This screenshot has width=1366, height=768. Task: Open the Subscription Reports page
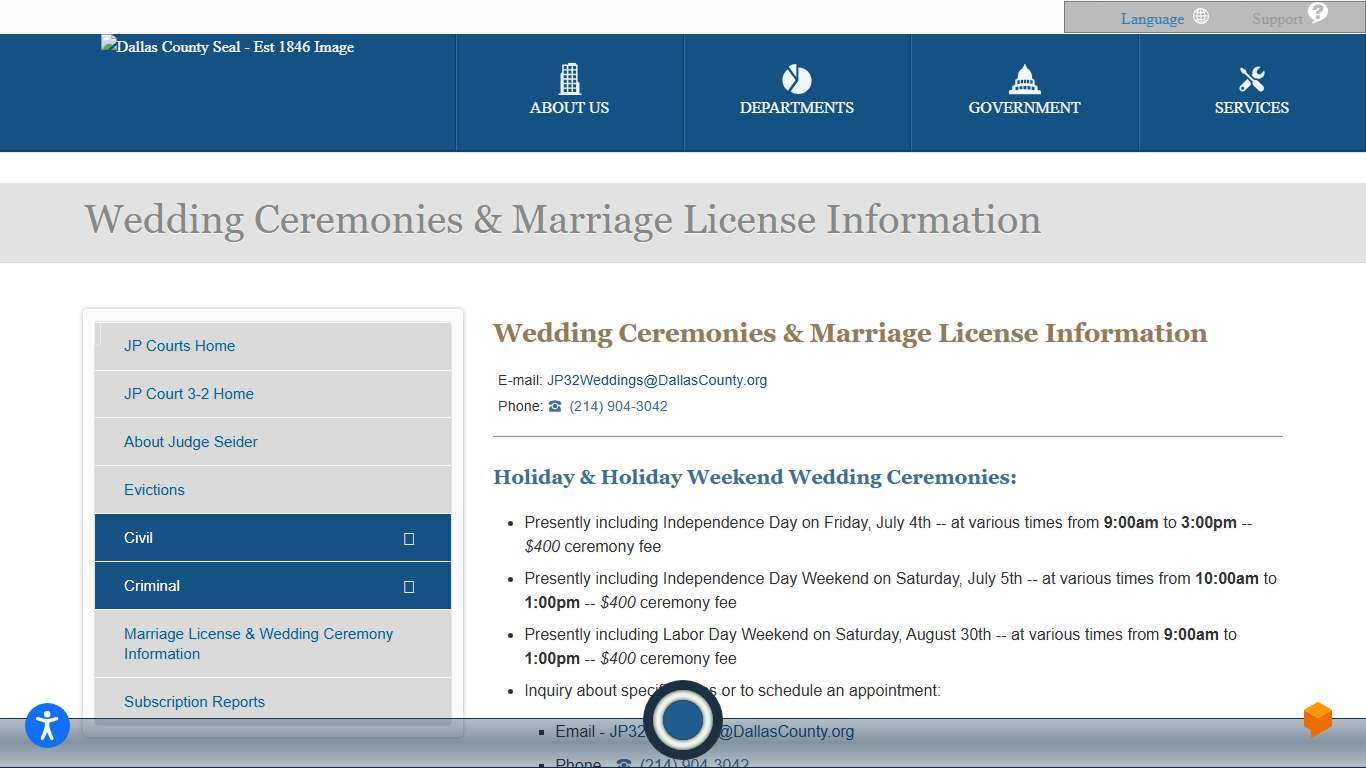click(x=194, y=702)
